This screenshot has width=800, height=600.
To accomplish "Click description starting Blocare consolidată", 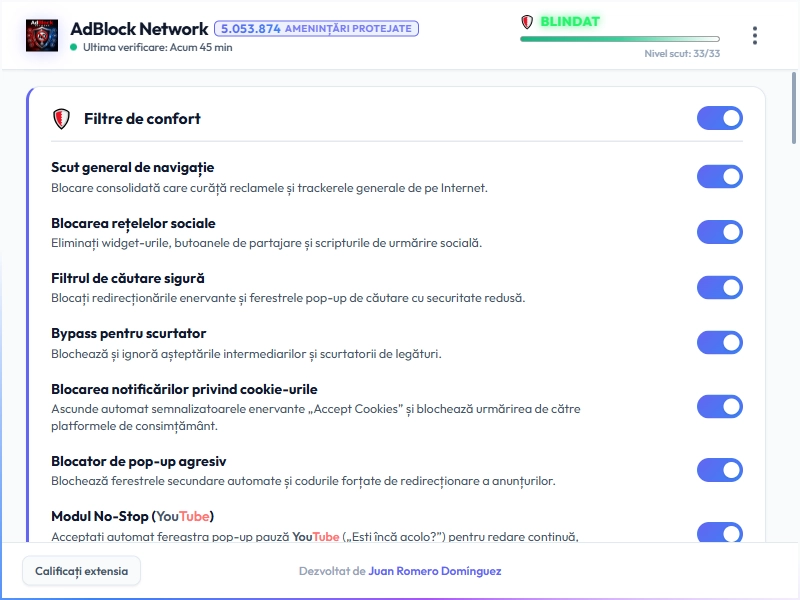I will pyautogui.click(x=269, y=188).
